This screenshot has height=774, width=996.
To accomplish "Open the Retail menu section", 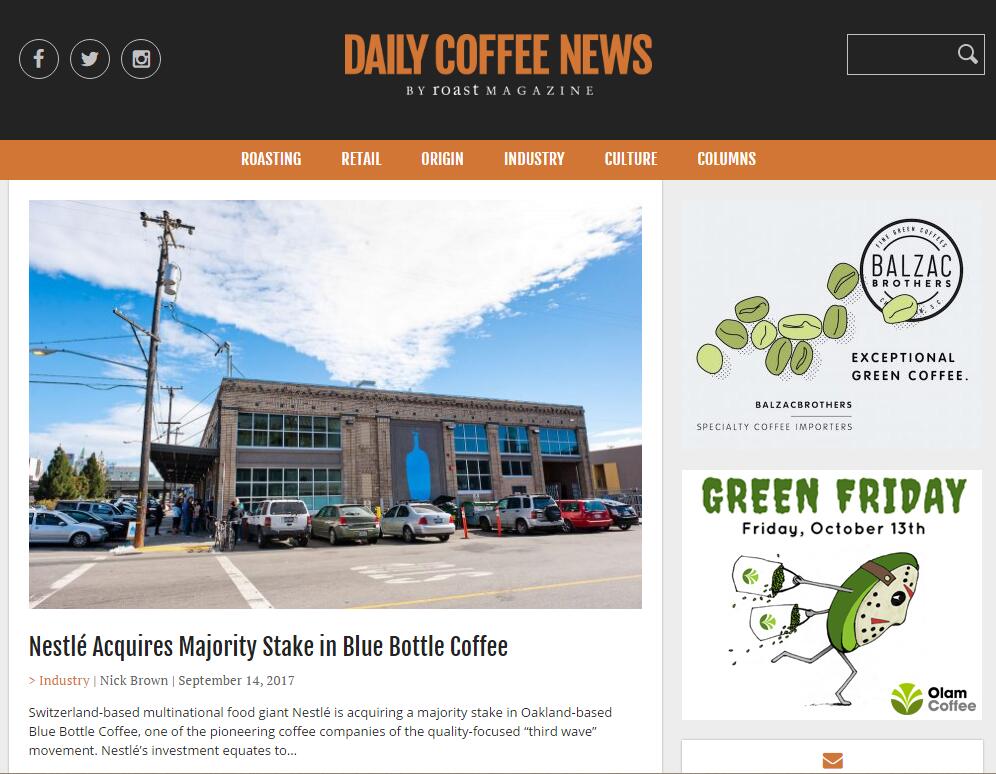I will point(361,159).
